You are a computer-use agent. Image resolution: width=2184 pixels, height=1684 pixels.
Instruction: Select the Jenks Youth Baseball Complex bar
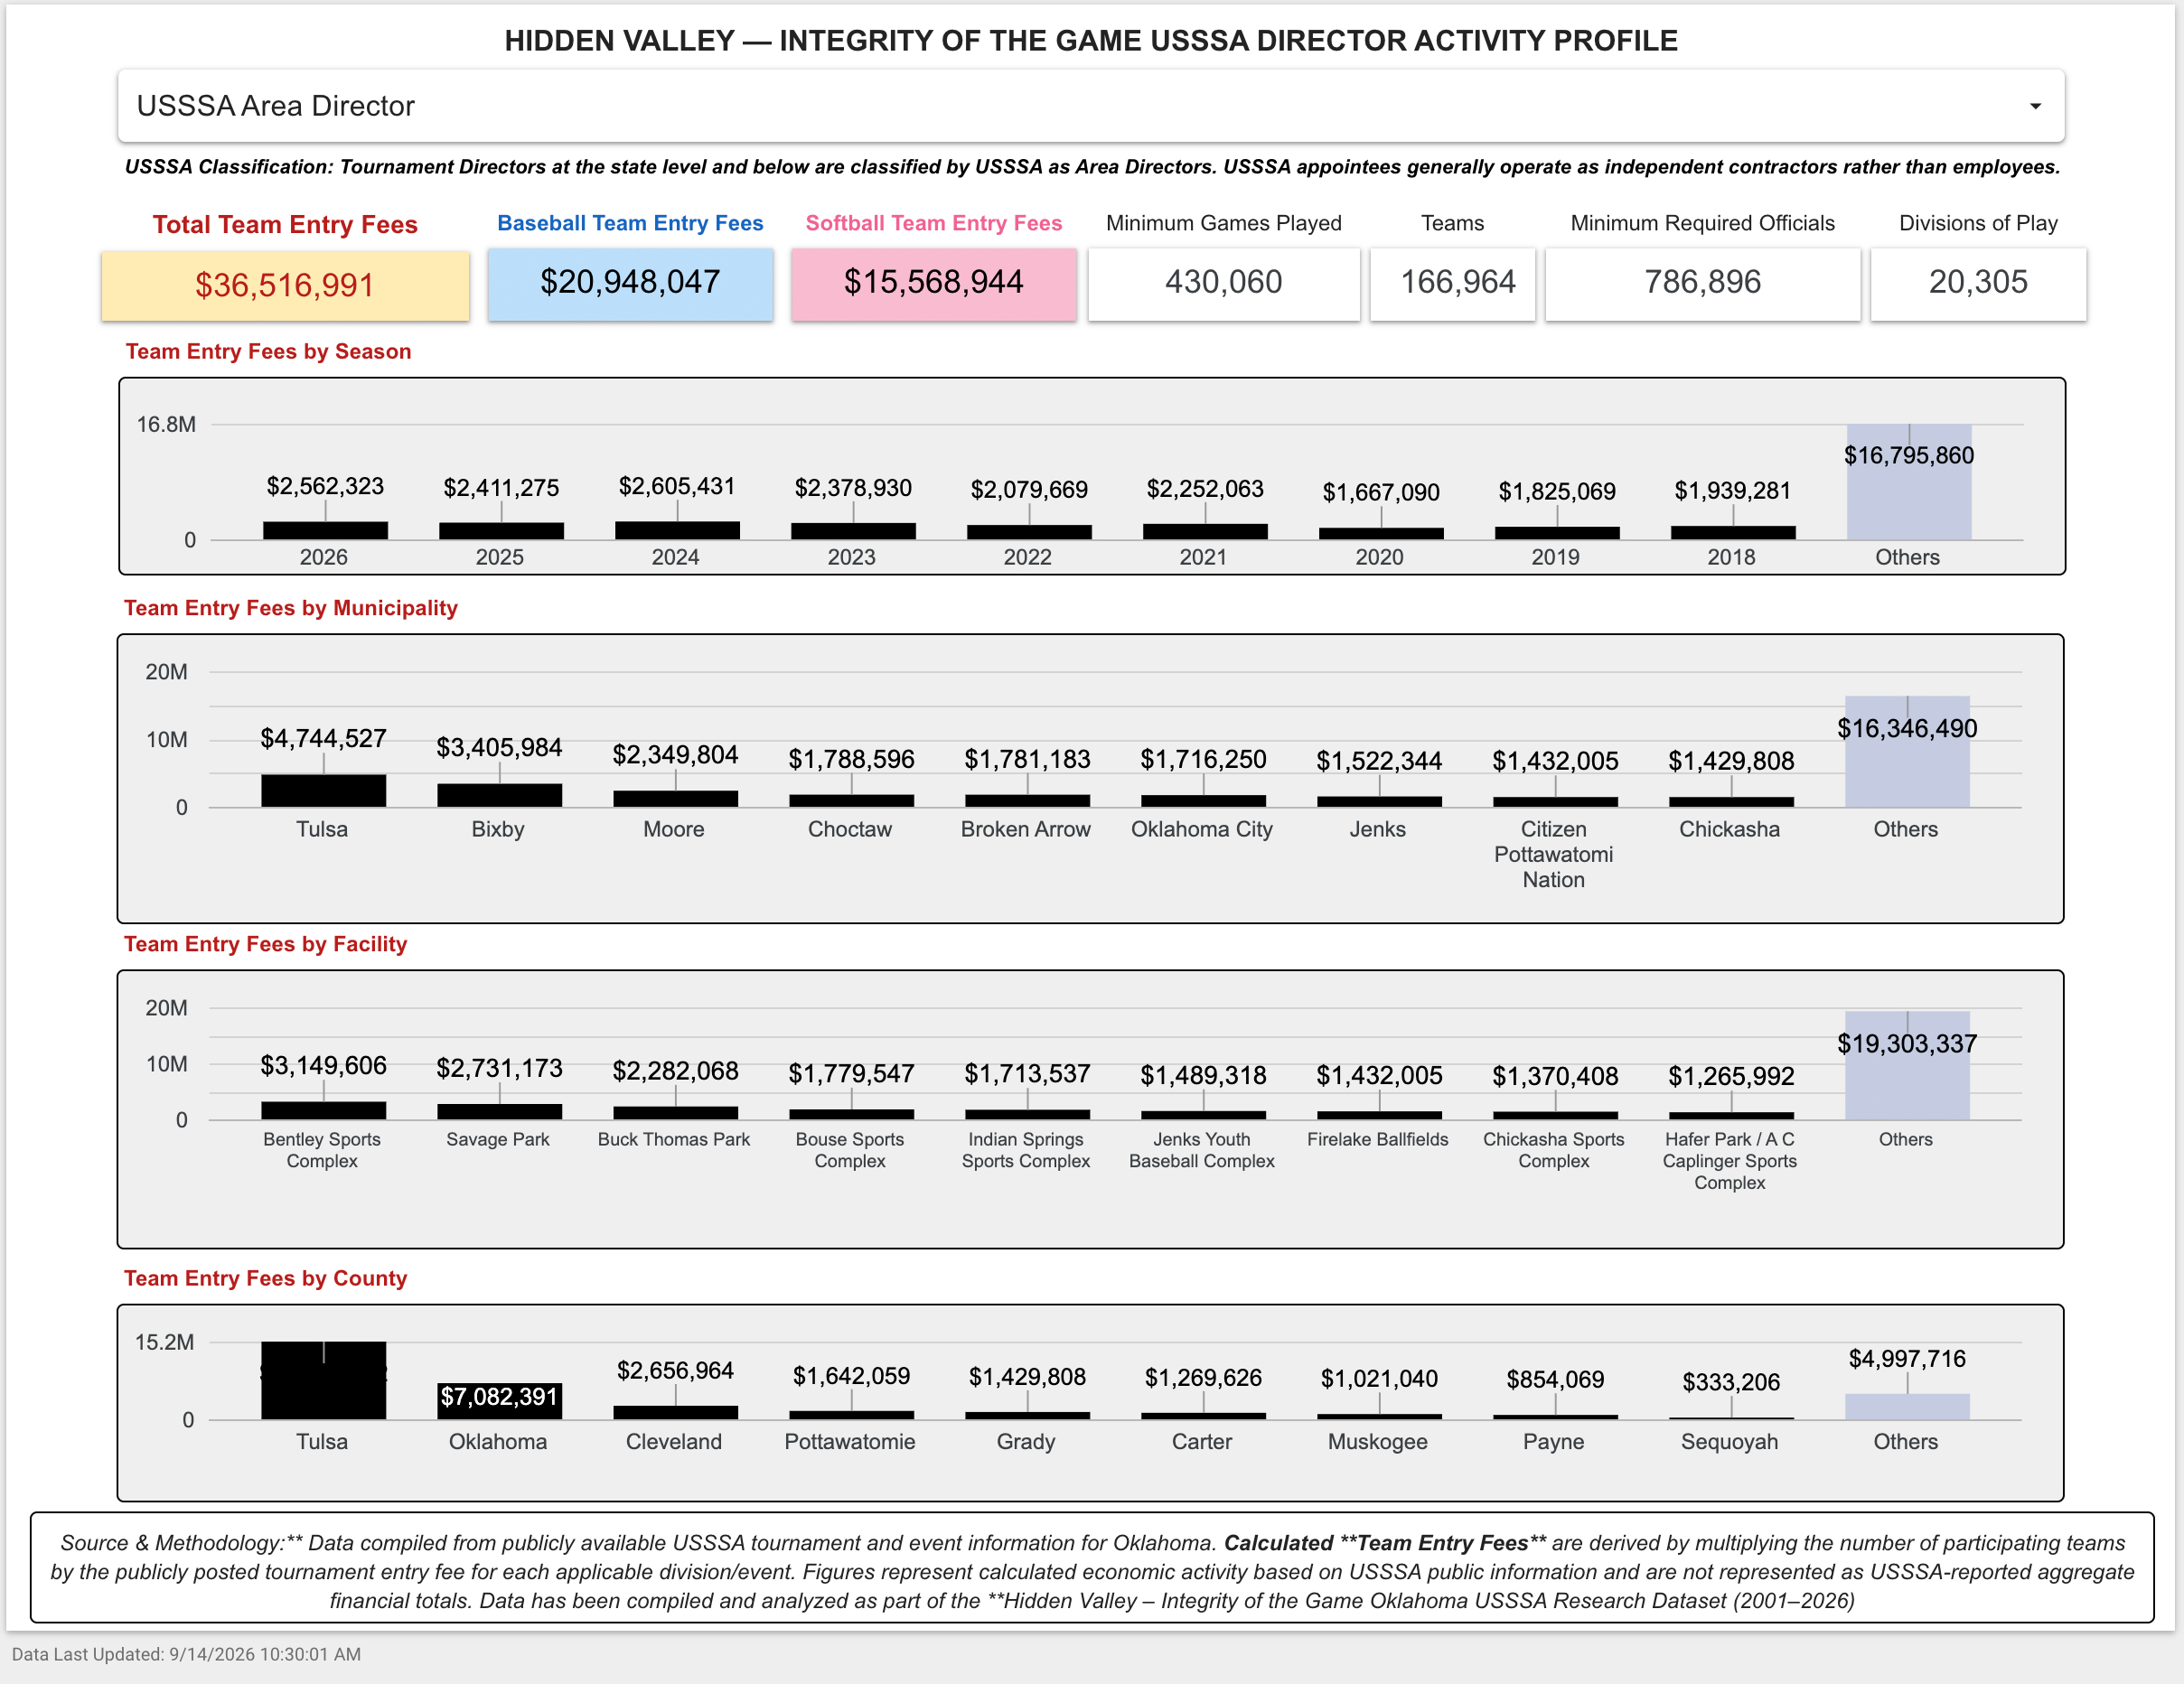tap(1203, 1116)
